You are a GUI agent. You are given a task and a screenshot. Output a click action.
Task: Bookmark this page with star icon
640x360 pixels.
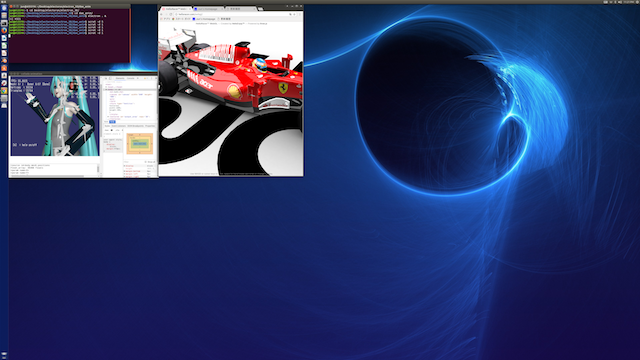294,14
